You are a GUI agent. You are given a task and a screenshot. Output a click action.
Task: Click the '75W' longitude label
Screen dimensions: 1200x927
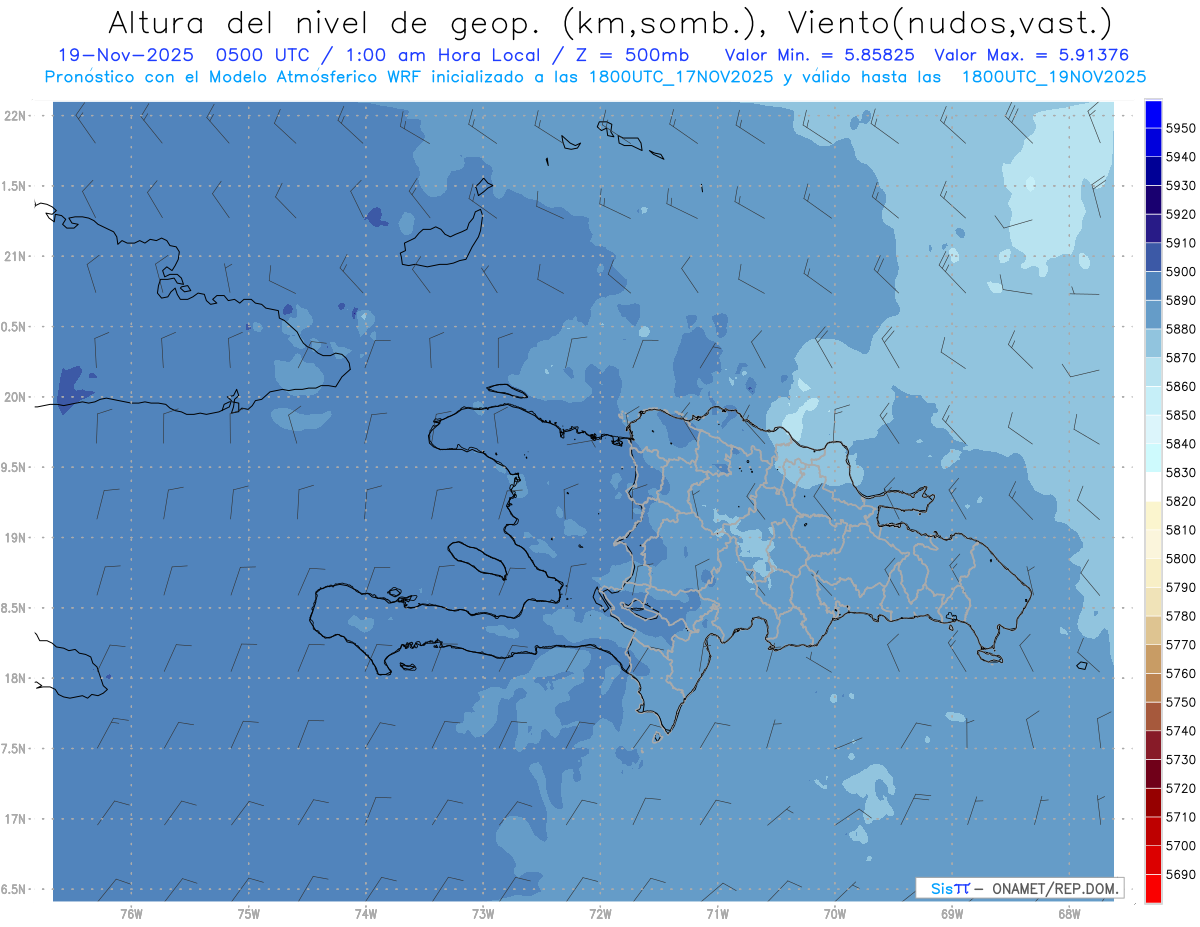tap(249, 913)
